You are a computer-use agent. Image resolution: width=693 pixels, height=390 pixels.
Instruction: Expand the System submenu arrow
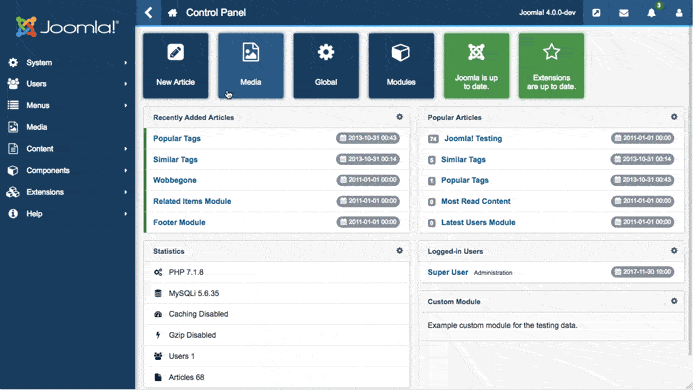pos(126,63)
